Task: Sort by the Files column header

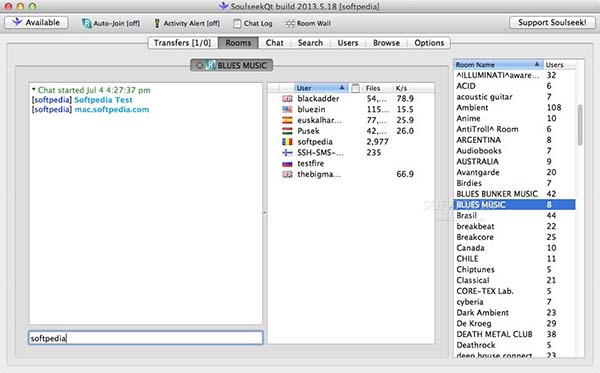Action: click(x=377, y=88)
